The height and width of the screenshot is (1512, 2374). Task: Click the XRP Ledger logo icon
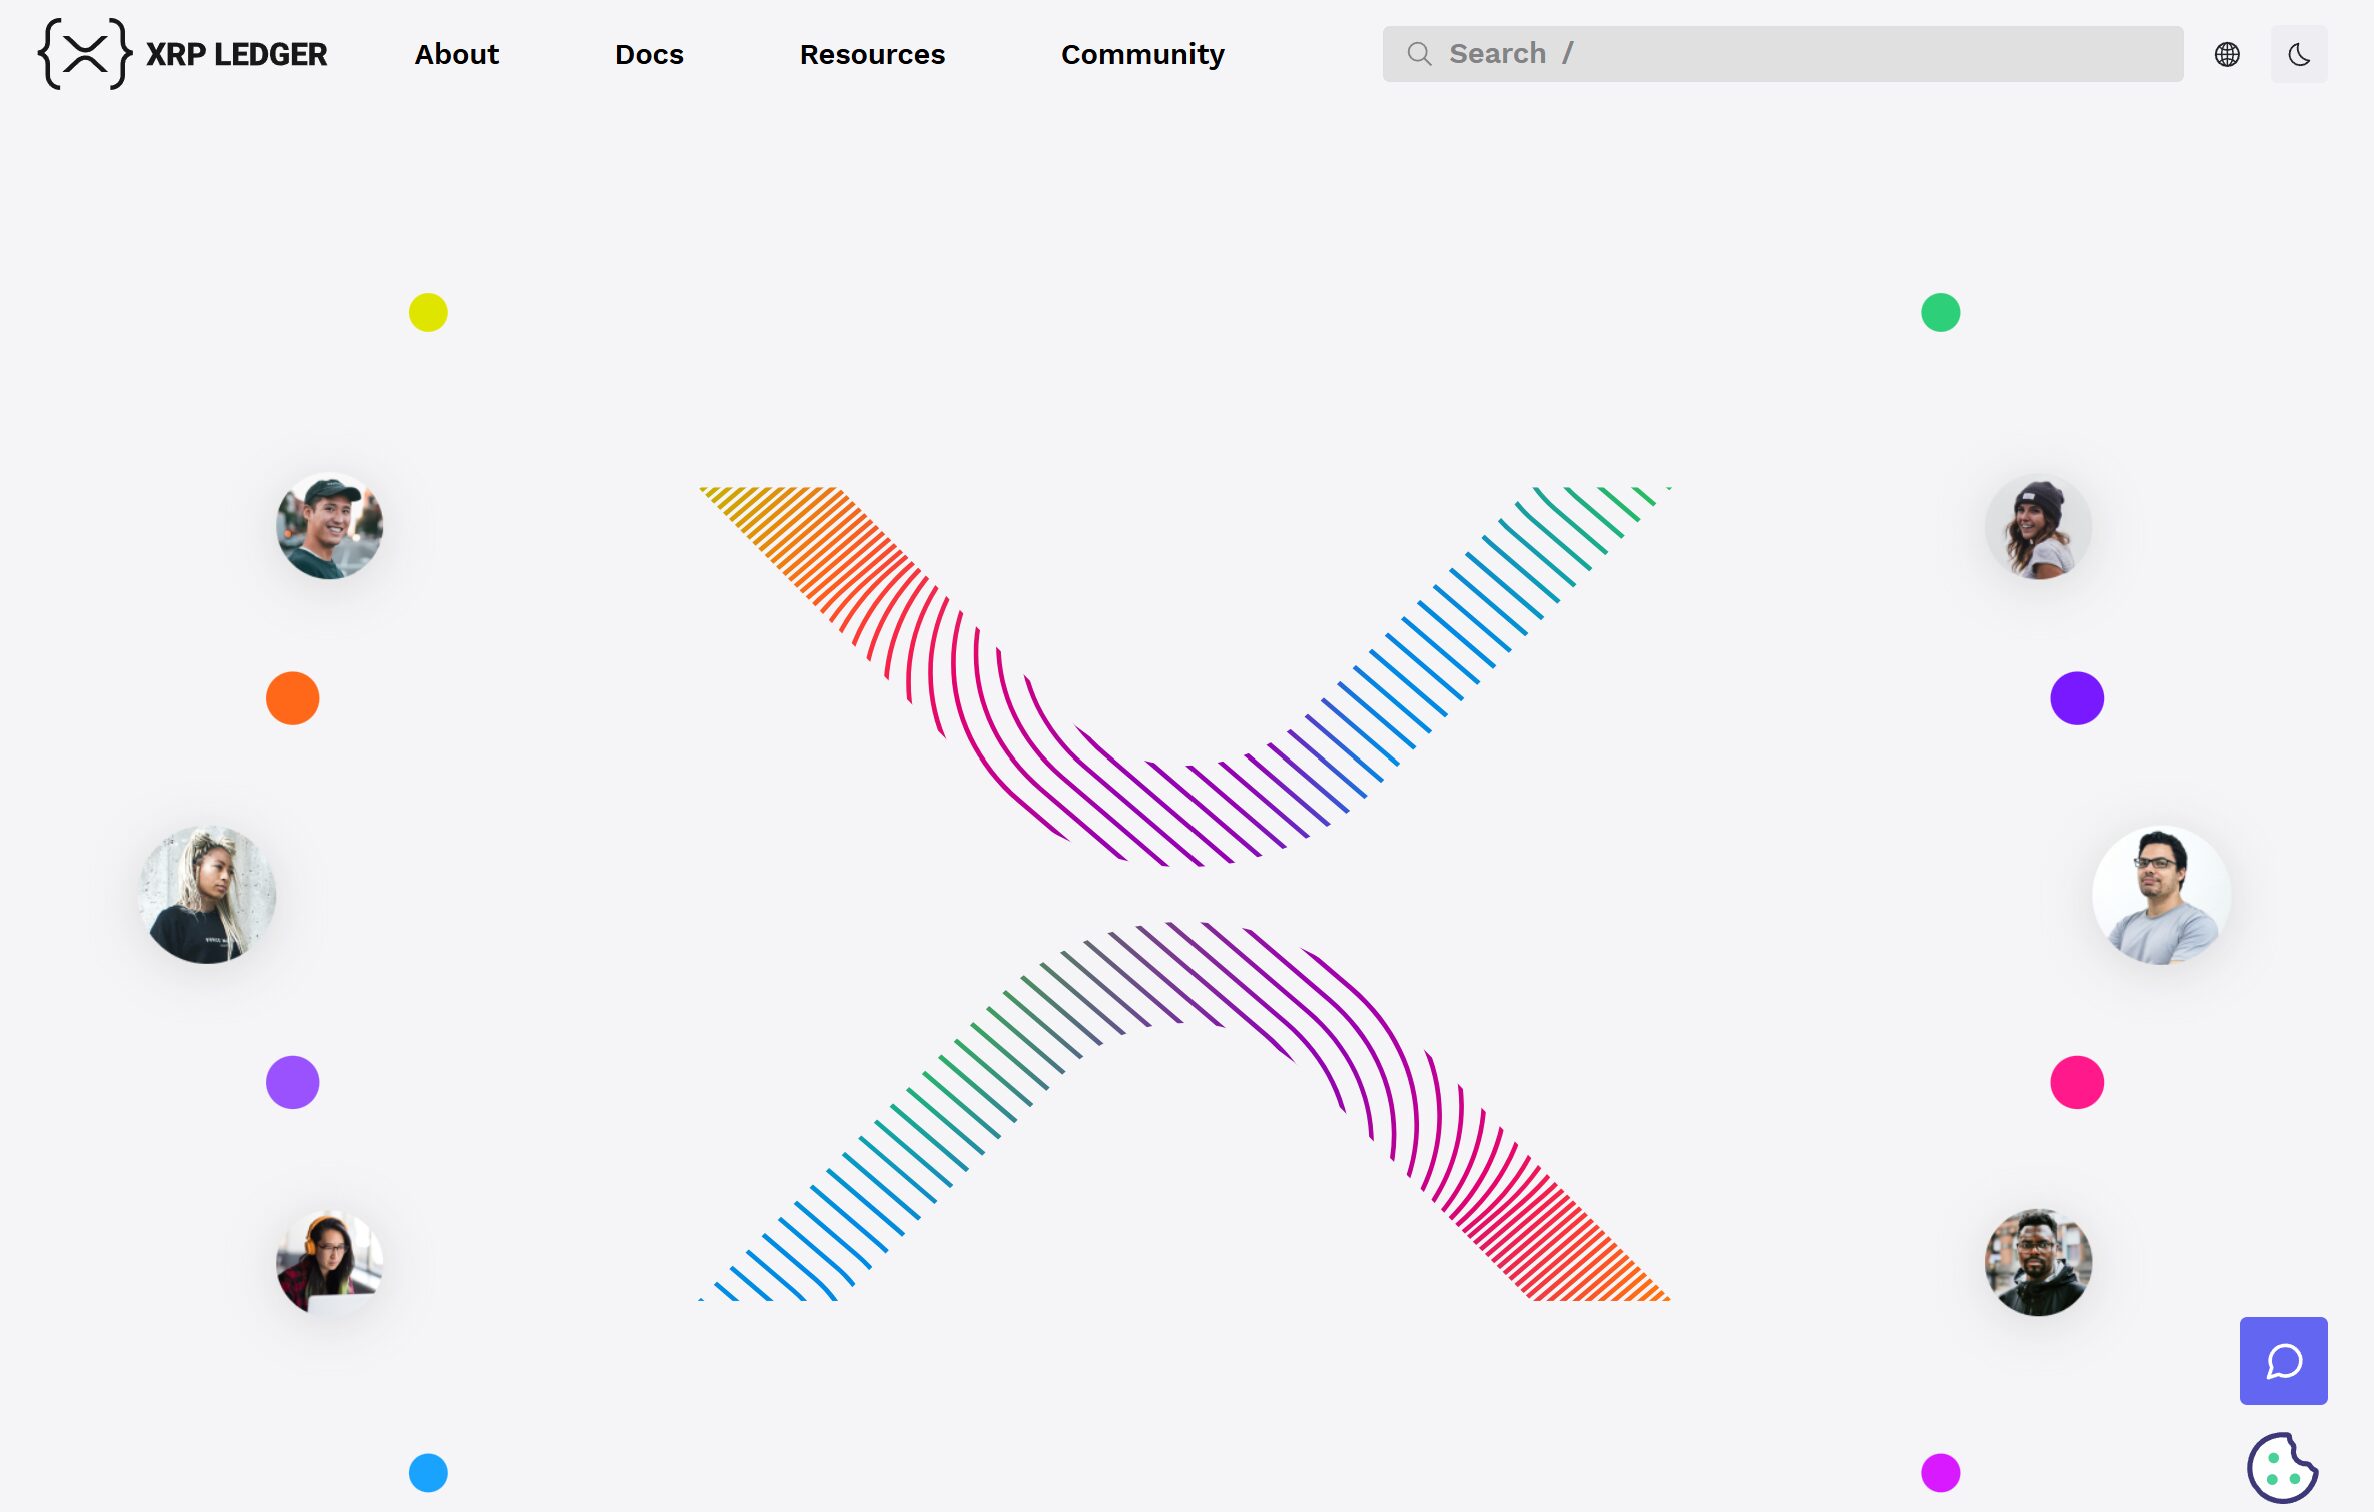(x=84, y=54)
